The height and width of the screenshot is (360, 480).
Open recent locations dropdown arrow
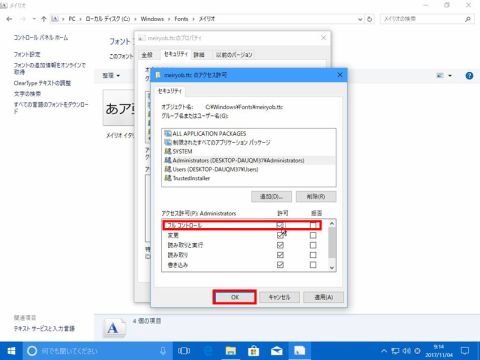click(34, 19)
